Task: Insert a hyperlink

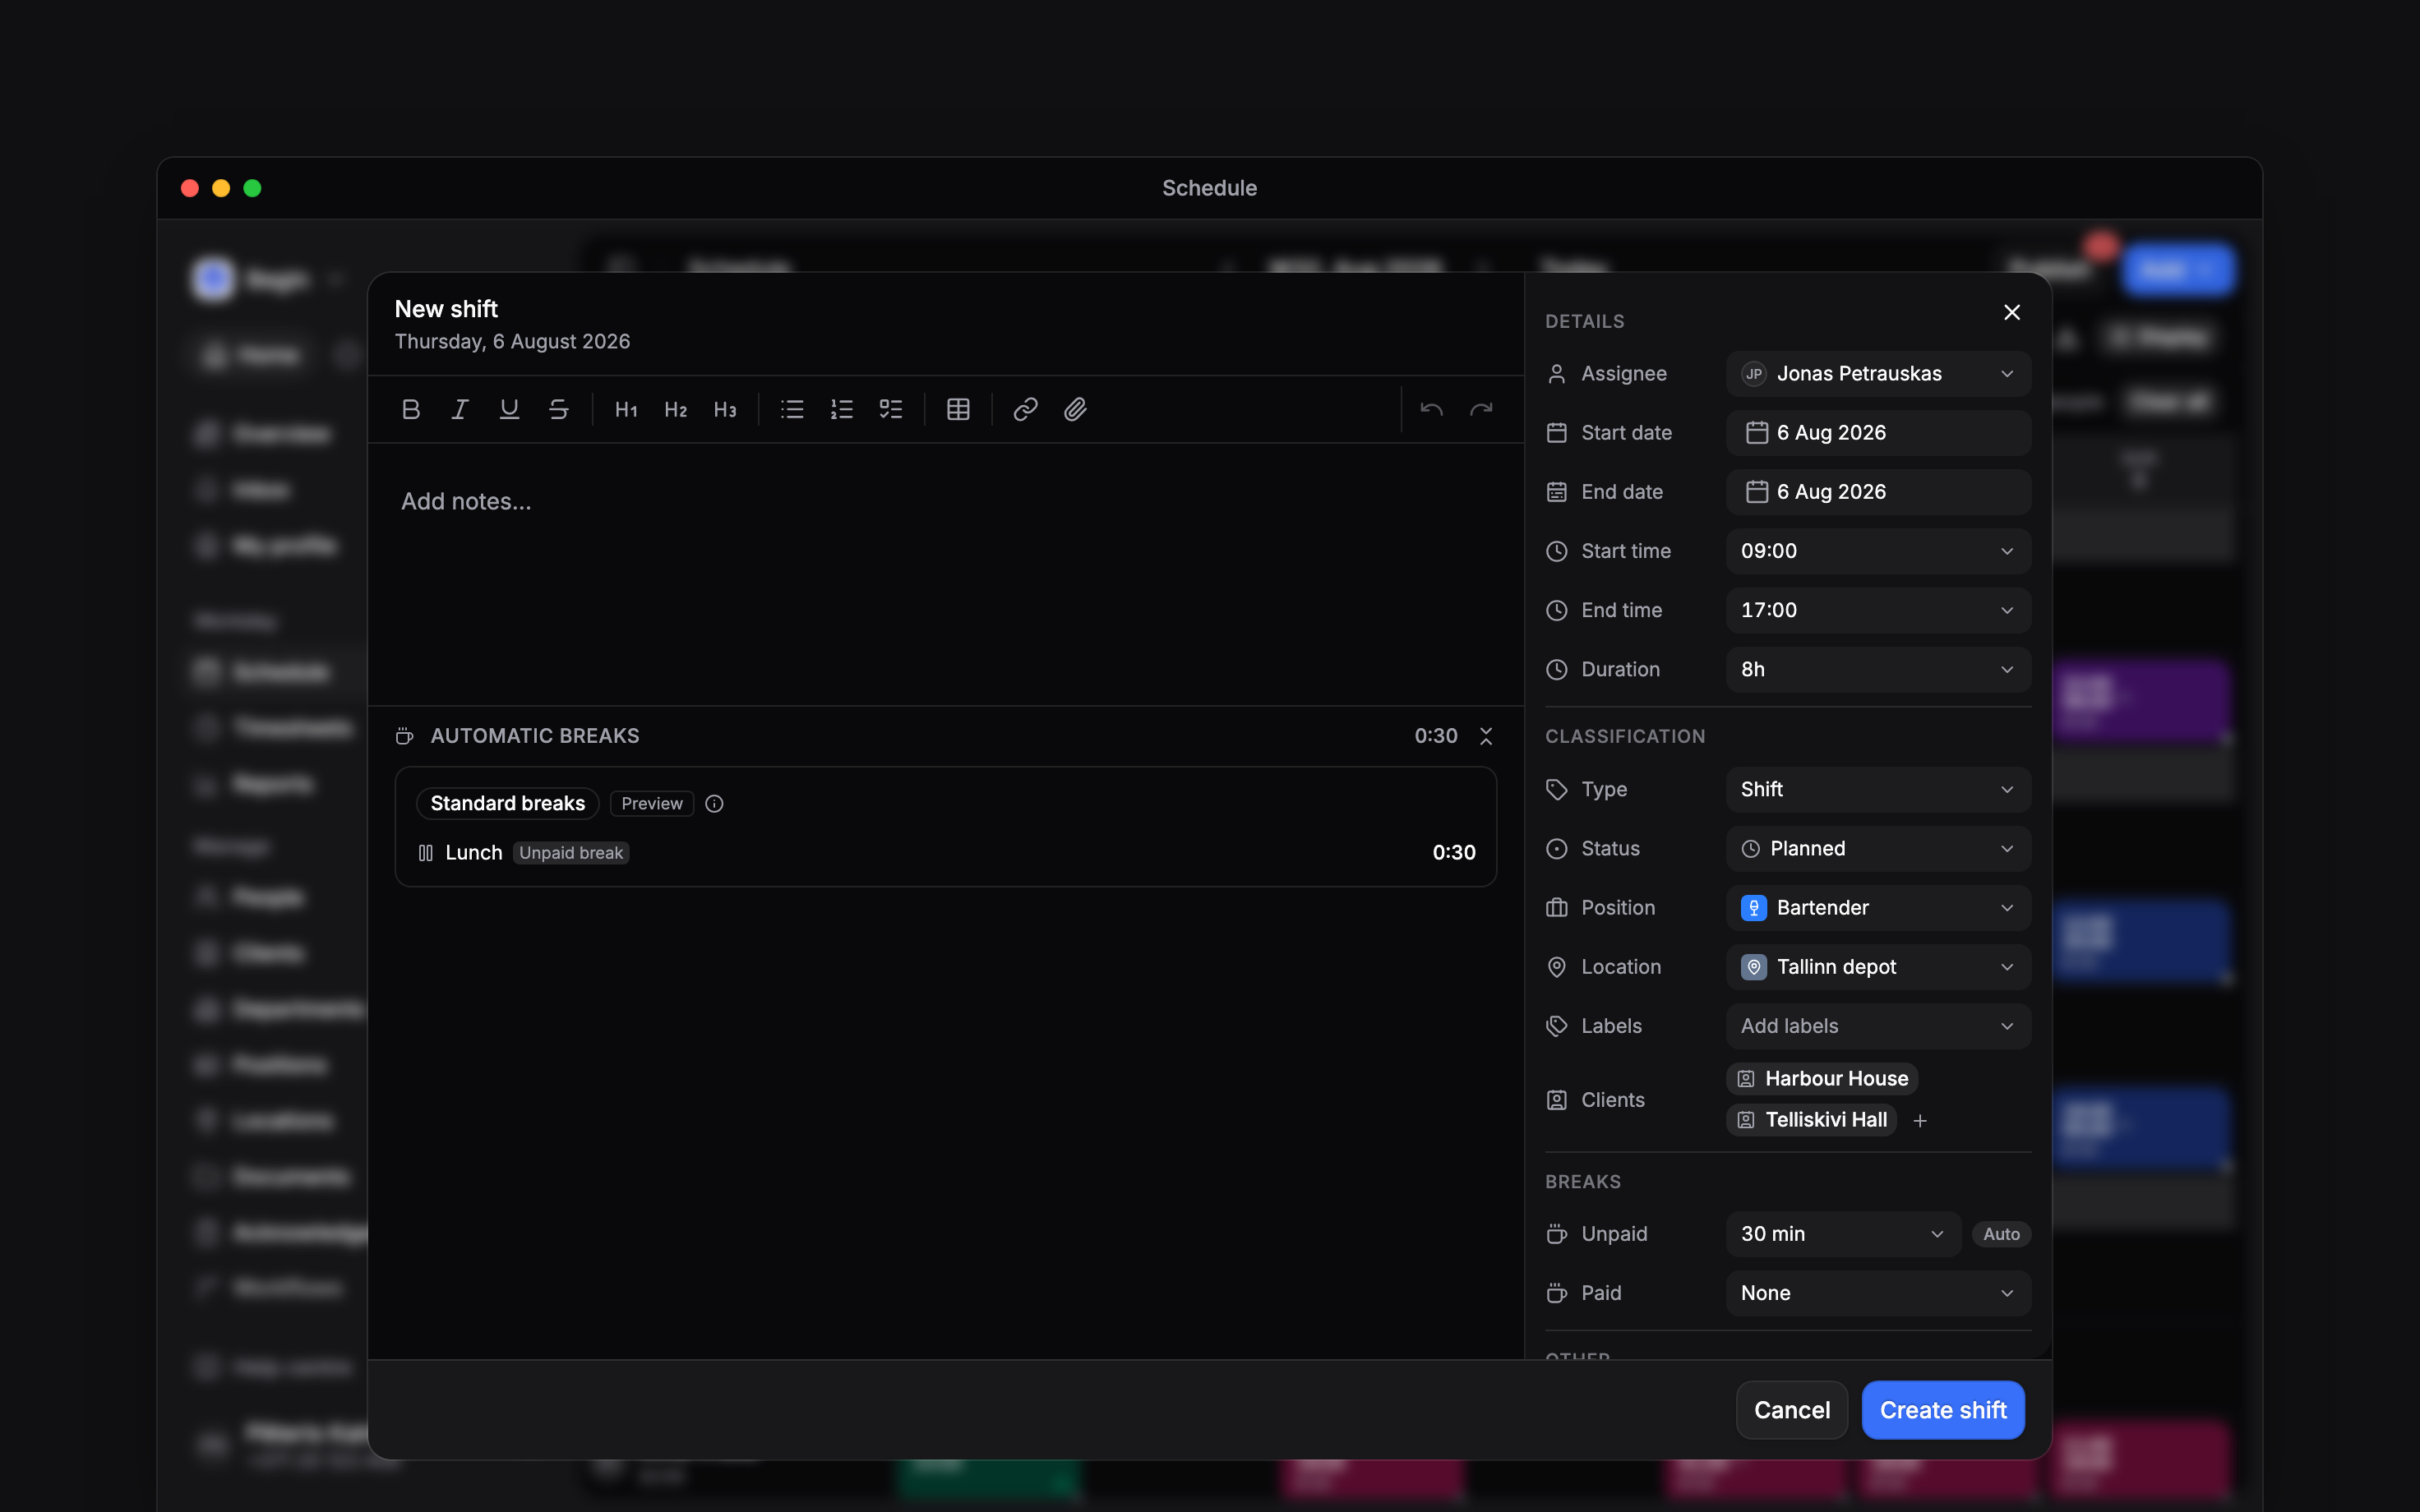Action: pyautogui.click(x=1025, y=409)
